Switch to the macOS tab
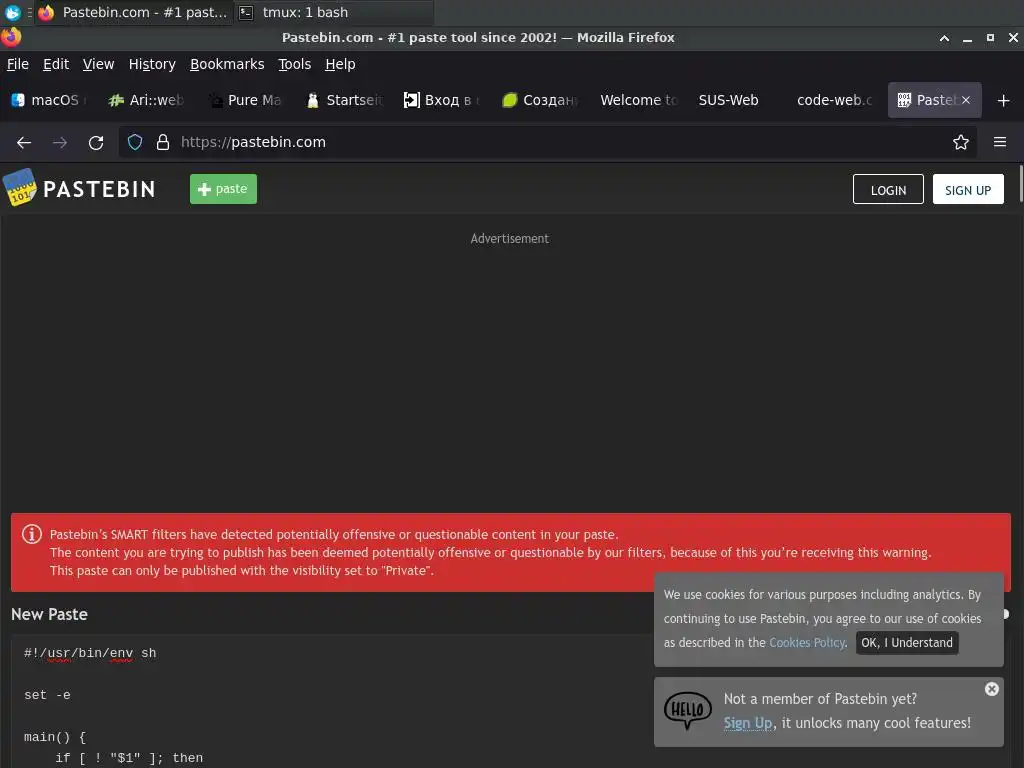1024x768 pixels. [x=51, y=100]
